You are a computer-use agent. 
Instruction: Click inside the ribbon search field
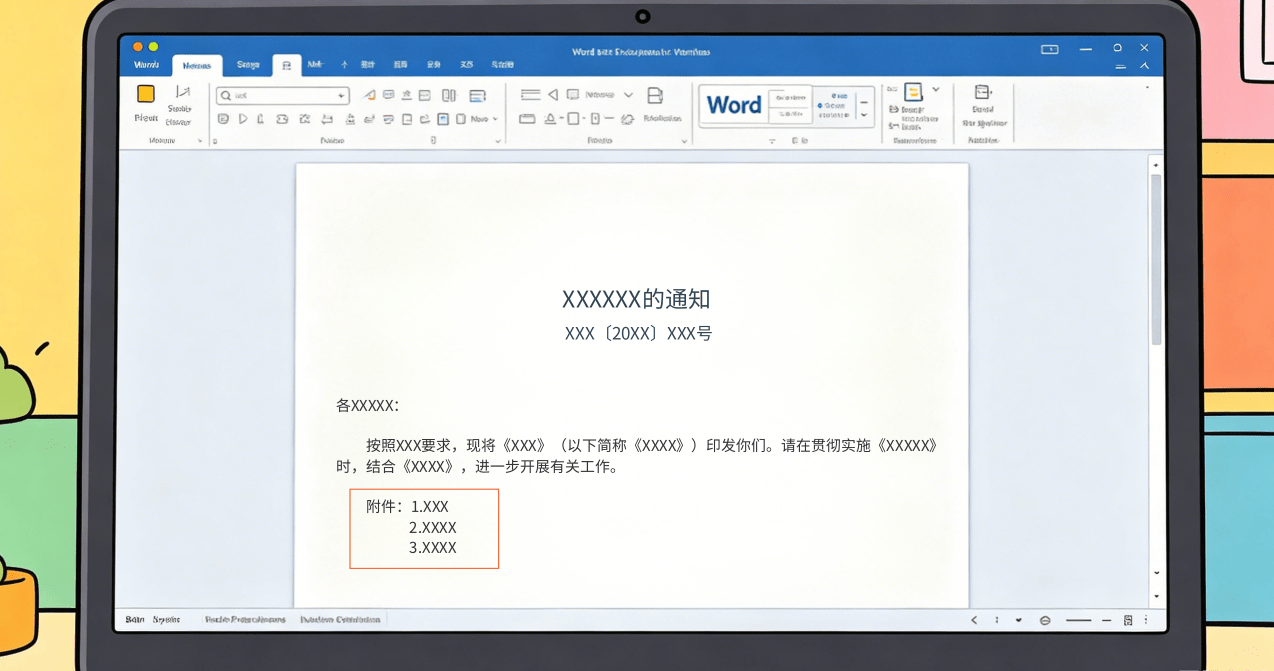[283, 96]
